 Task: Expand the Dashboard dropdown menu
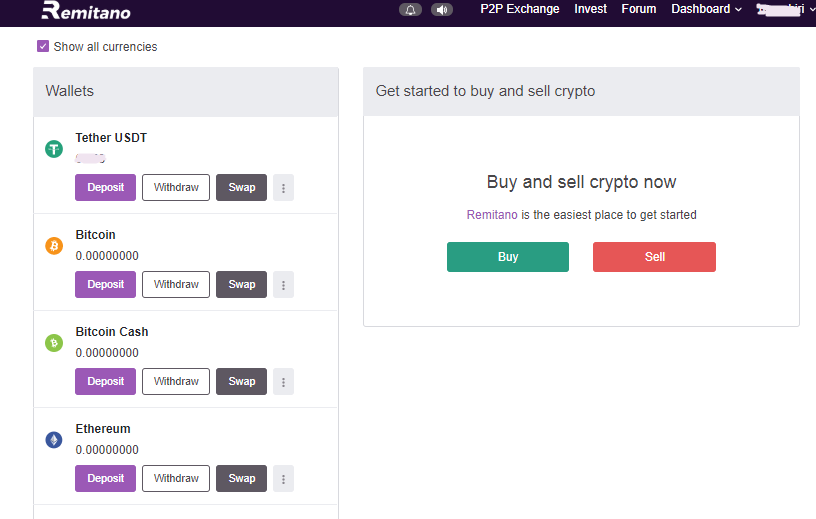pyautogui.click(x=706, y=9)
